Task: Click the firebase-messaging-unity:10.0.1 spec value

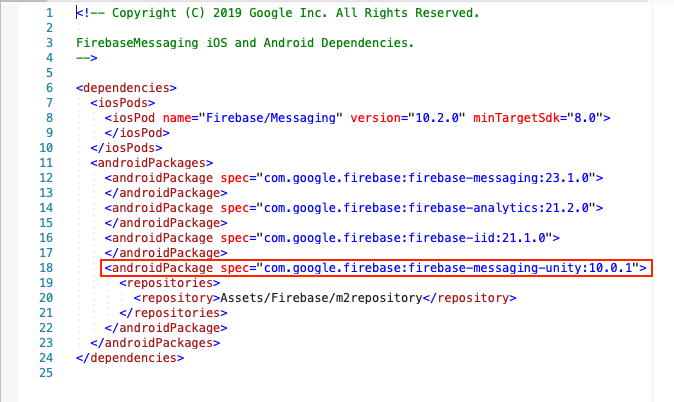Action: [x=448, y=268]
